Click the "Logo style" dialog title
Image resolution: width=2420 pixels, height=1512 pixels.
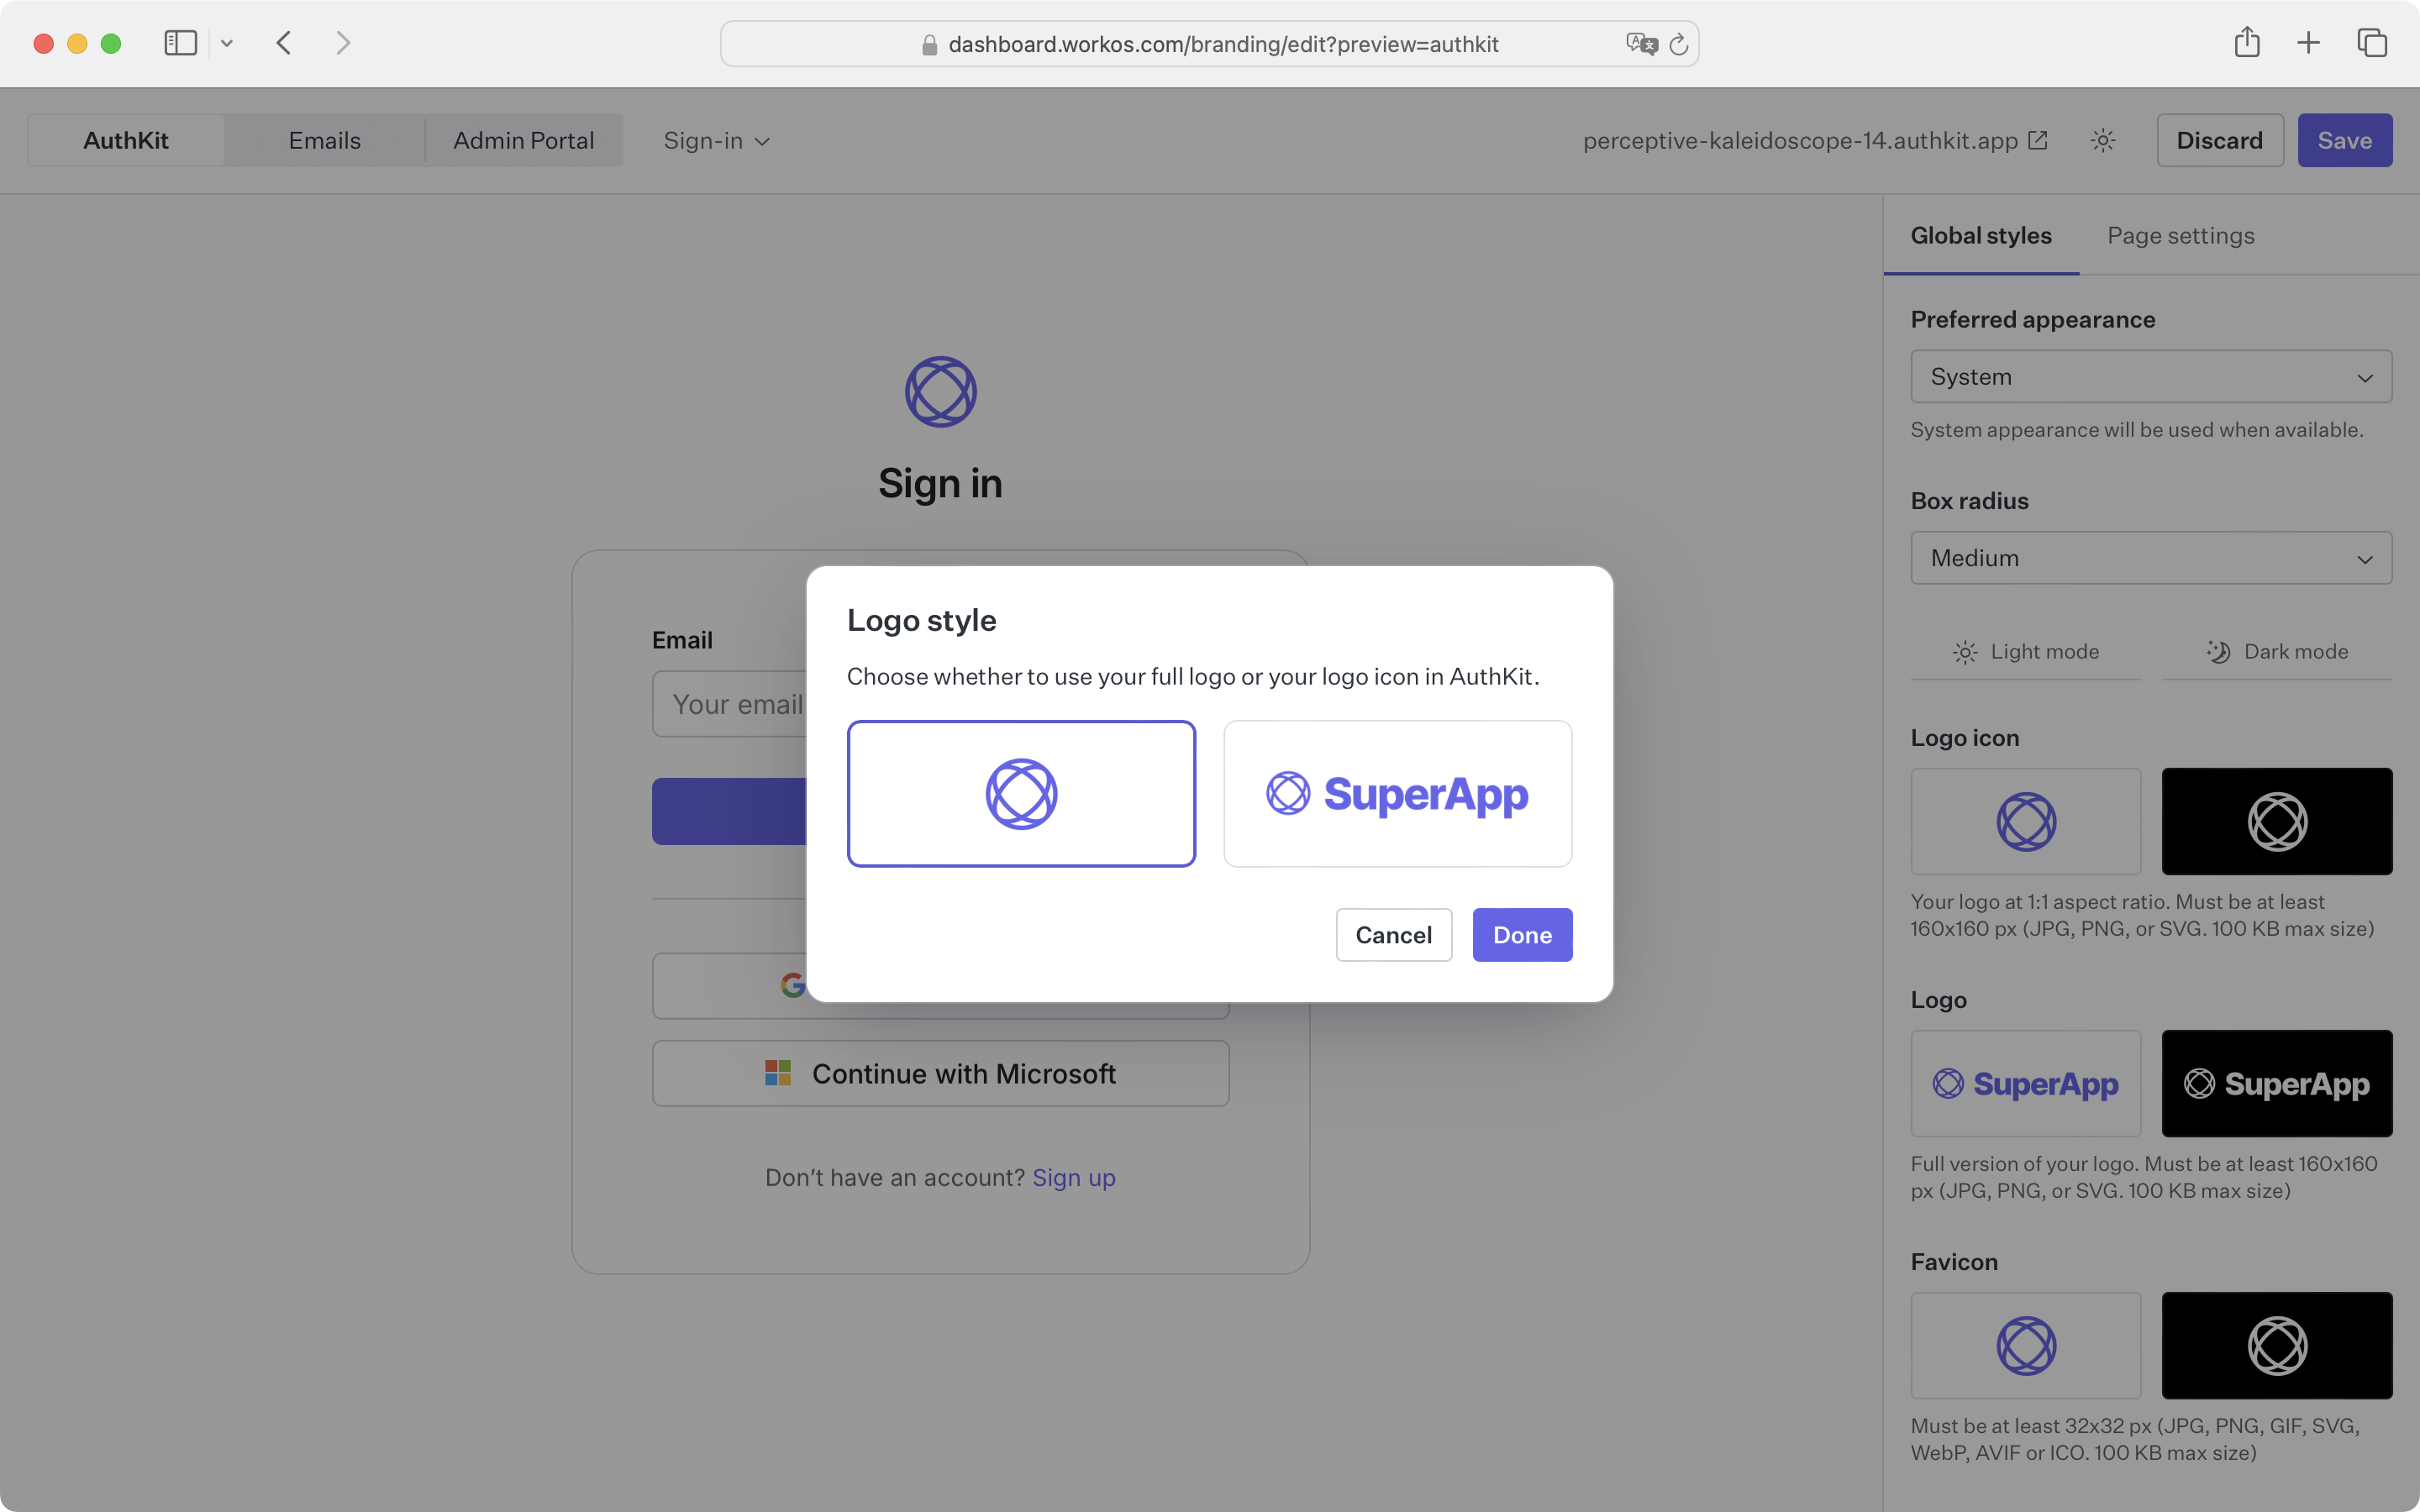pyautogui.click(x=921, y=620)
